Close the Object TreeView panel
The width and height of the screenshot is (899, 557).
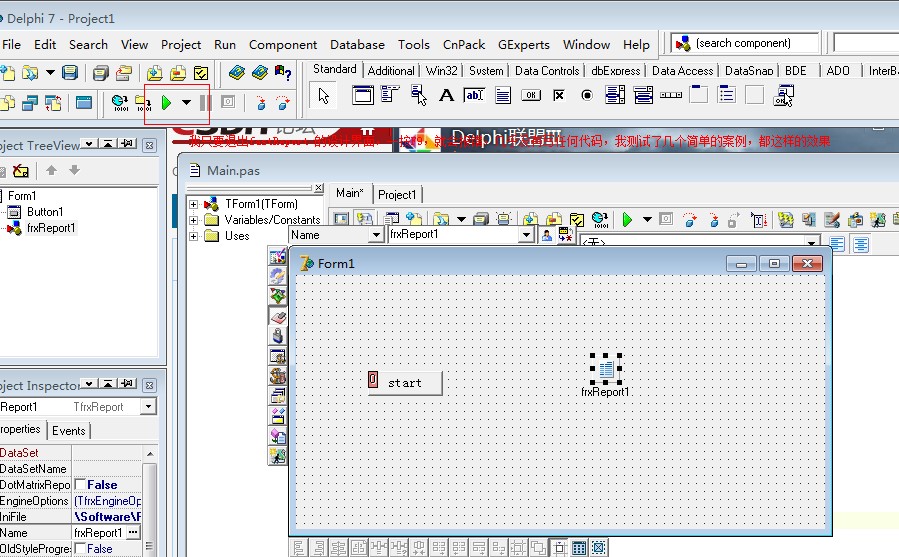click(149, 145)
